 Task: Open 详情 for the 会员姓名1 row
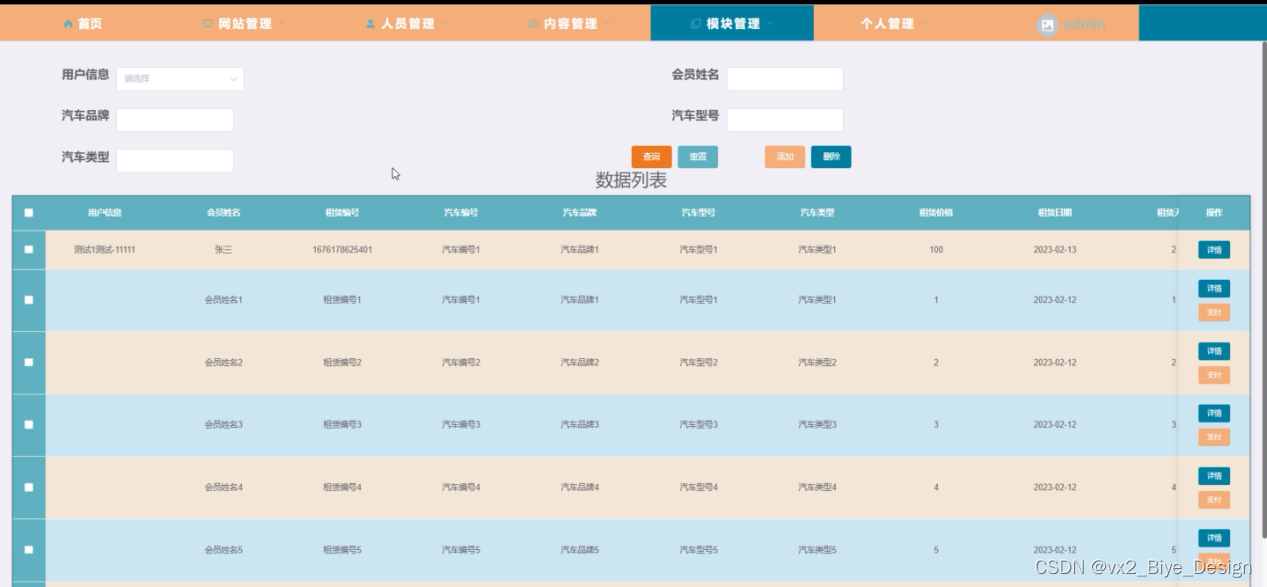click(1214, 288)
